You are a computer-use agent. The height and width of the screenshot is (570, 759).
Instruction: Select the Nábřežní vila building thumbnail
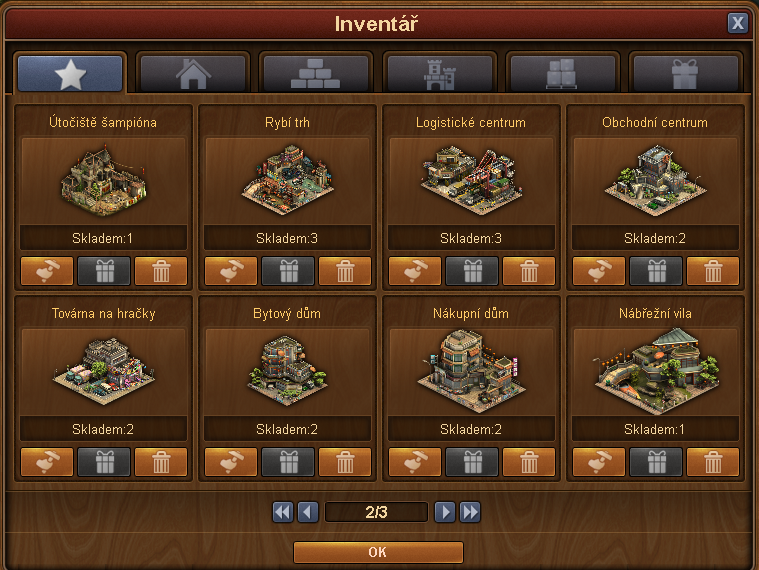point(655,372)
